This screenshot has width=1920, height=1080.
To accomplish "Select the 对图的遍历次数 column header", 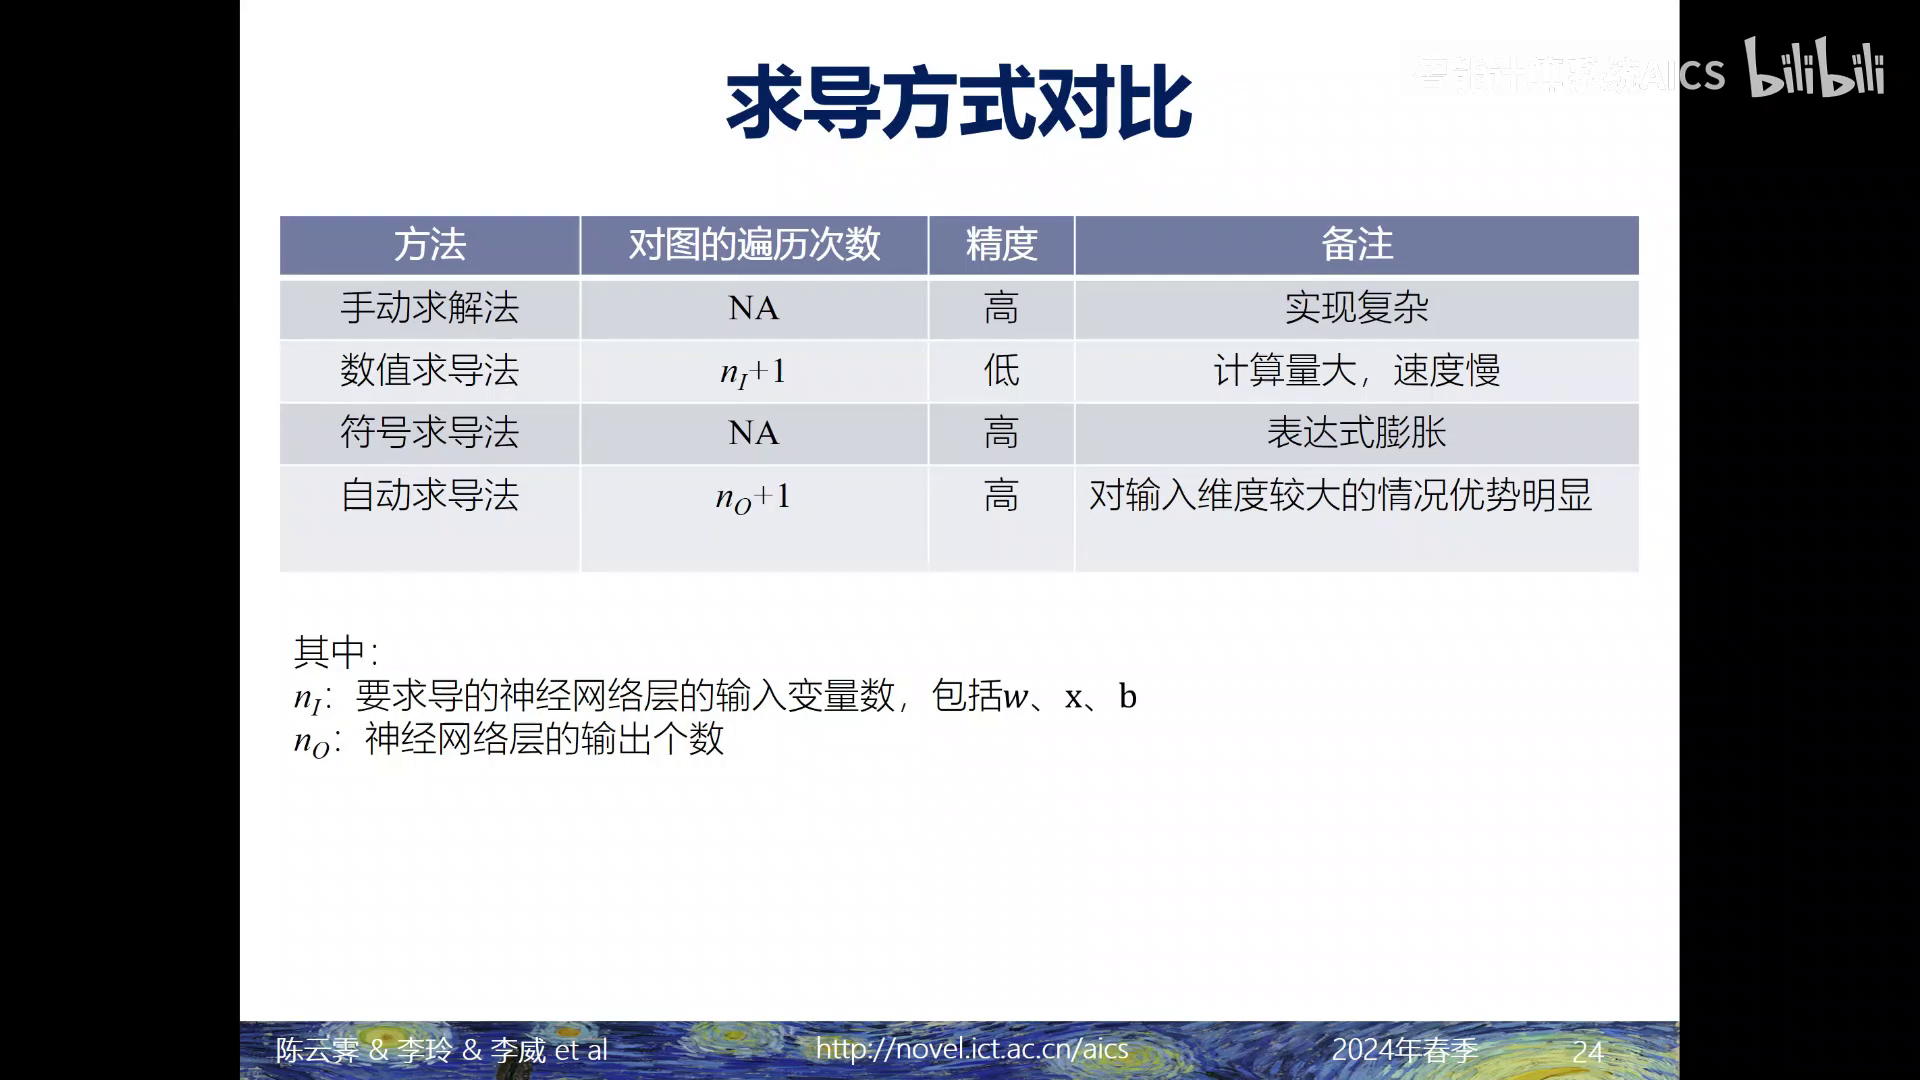I will coord(754,245).
